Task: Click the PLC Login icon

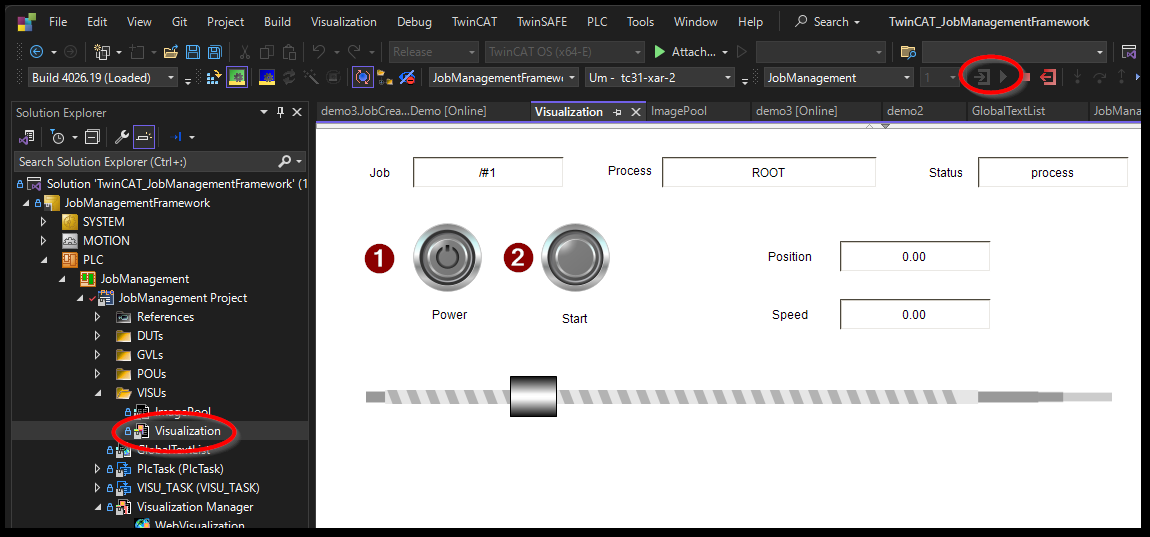Action: 982,77
